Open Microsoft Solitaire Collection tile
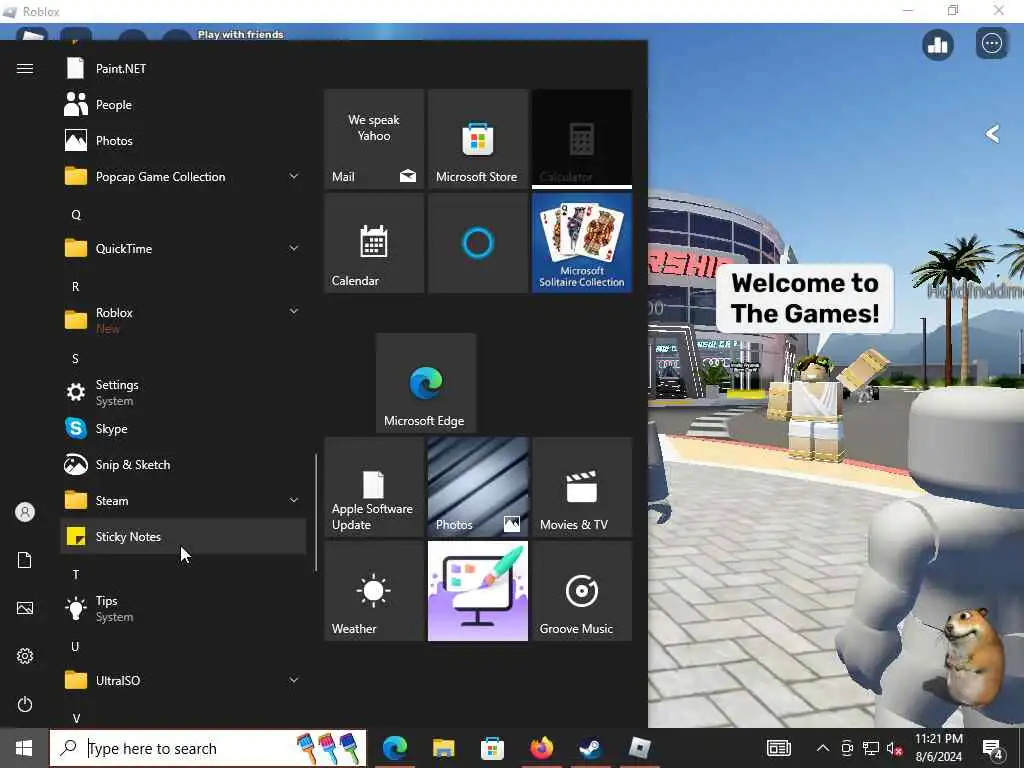 (582, 243)
